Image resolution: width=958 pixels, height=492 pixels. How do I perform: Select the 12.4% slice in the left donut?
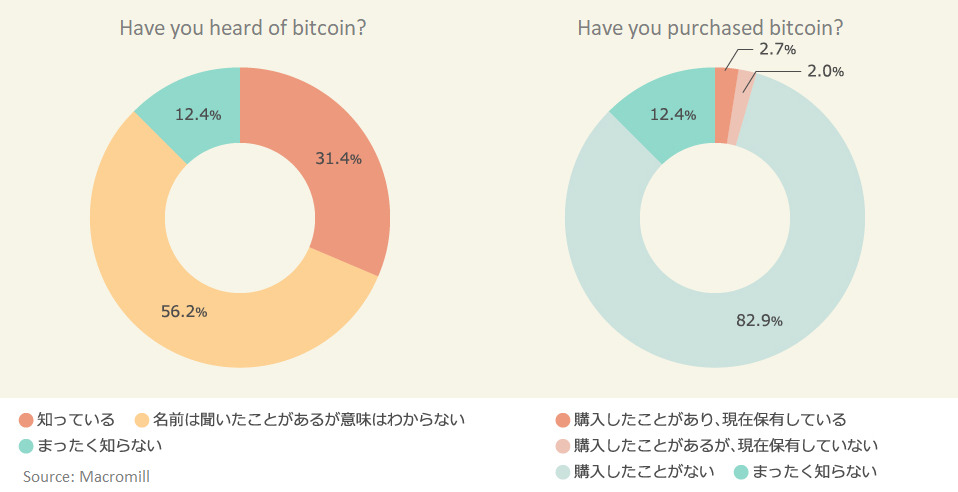tap(197, 113)
